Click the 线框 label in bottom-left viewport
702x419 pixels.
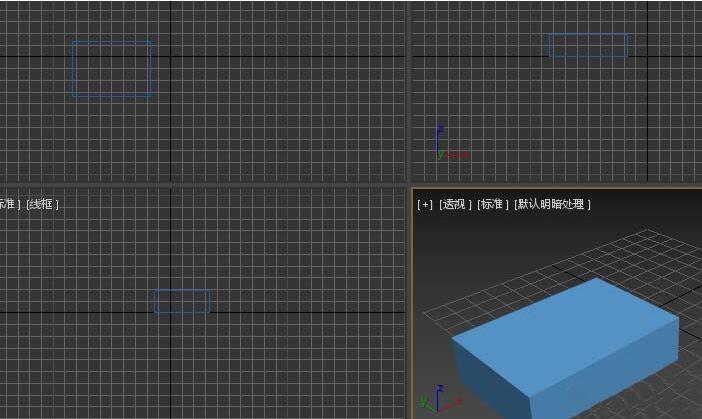pos(42,204)
